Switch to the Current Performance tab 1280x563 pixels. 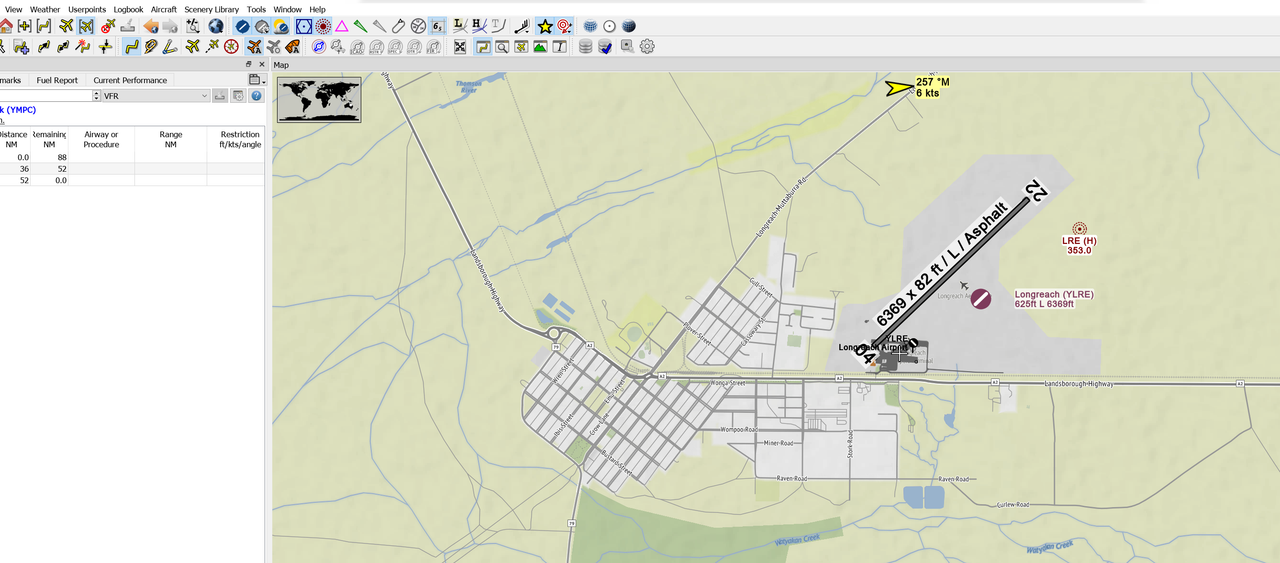click(130, 80)
